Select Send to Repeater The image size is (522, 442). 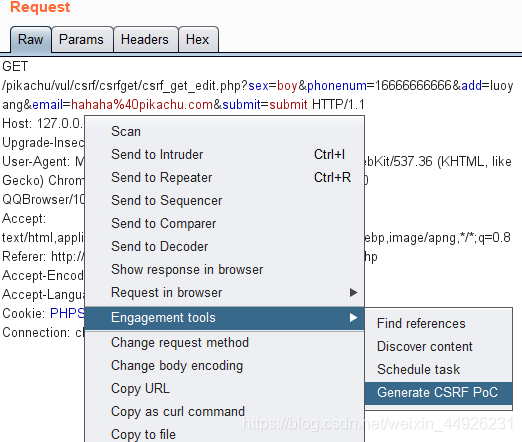click(224, 177)
